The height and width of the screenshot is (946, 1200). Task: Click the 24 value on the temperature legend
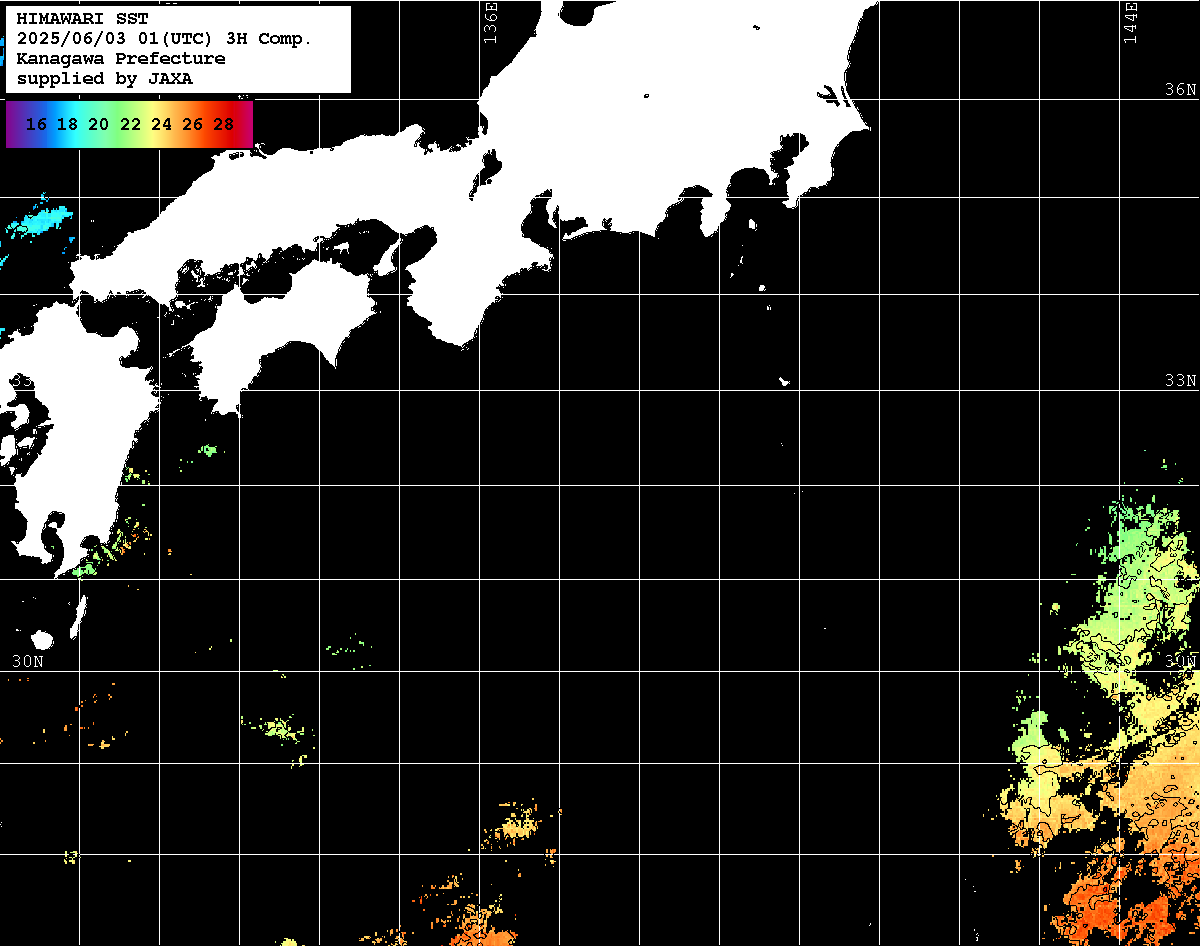(161, 125)
